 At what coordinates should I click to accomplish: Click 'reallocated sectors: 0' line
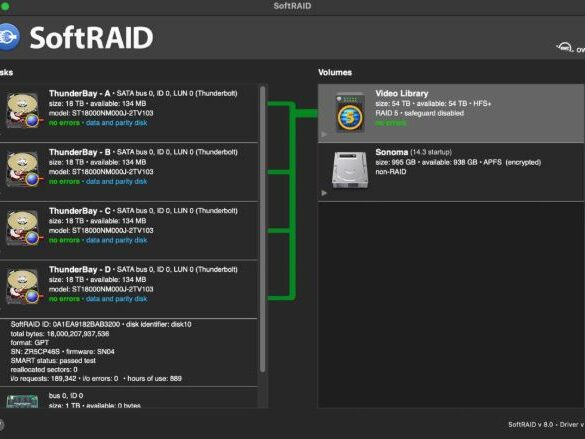coord(44,370)
